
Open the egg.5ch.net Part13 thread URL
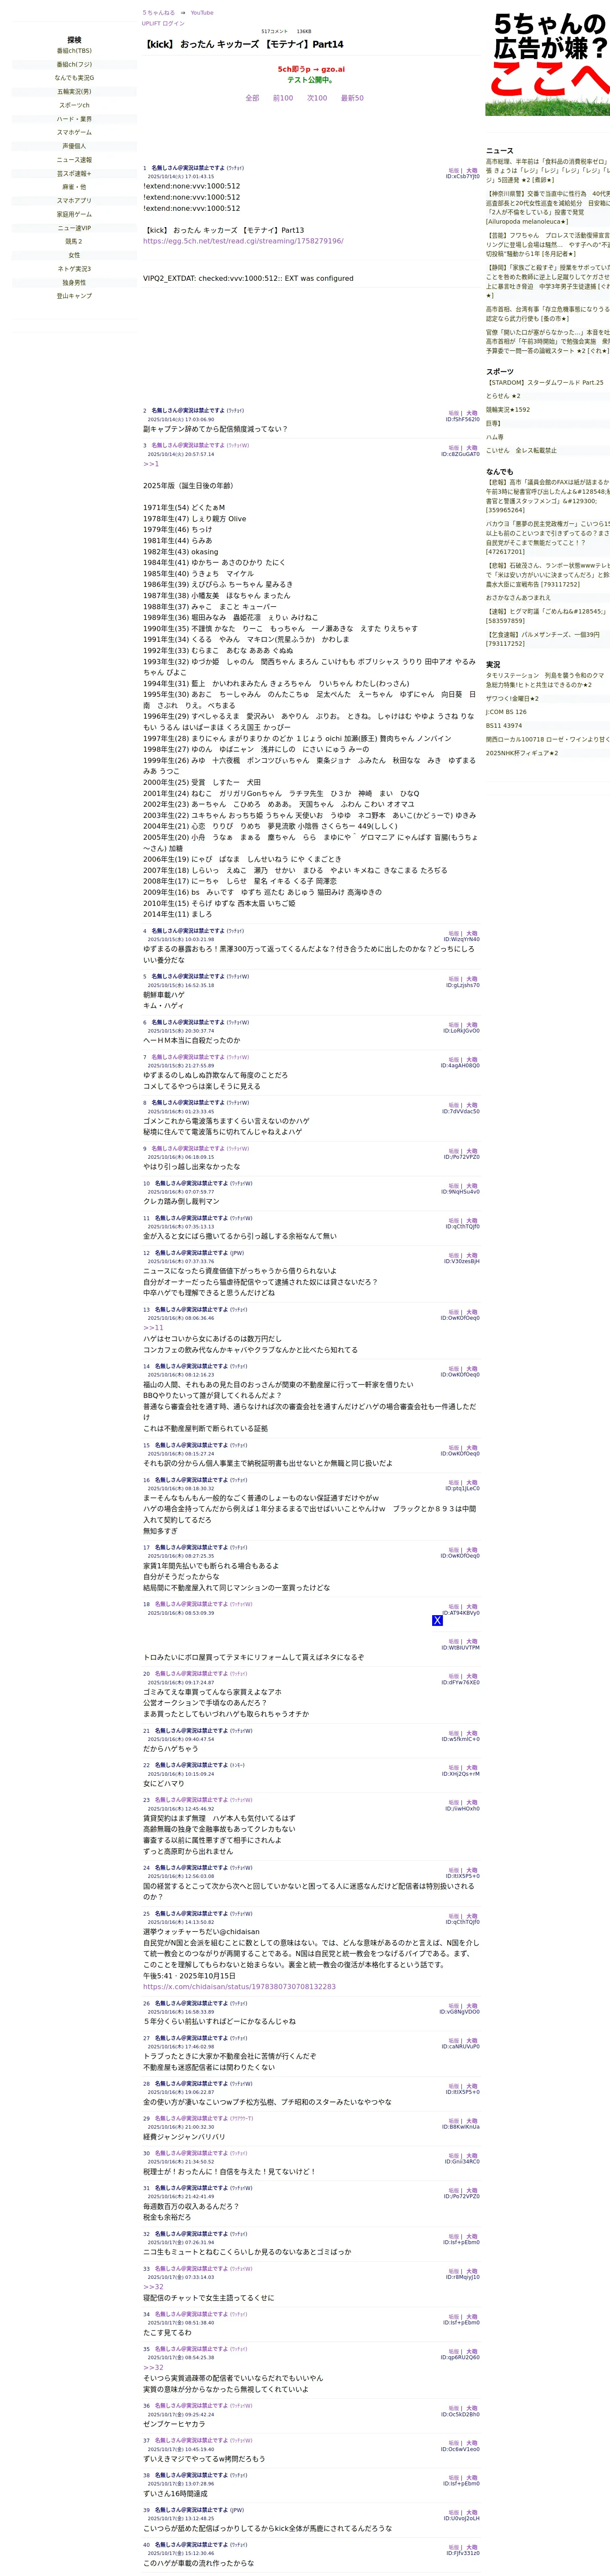[x=243, y=241]
